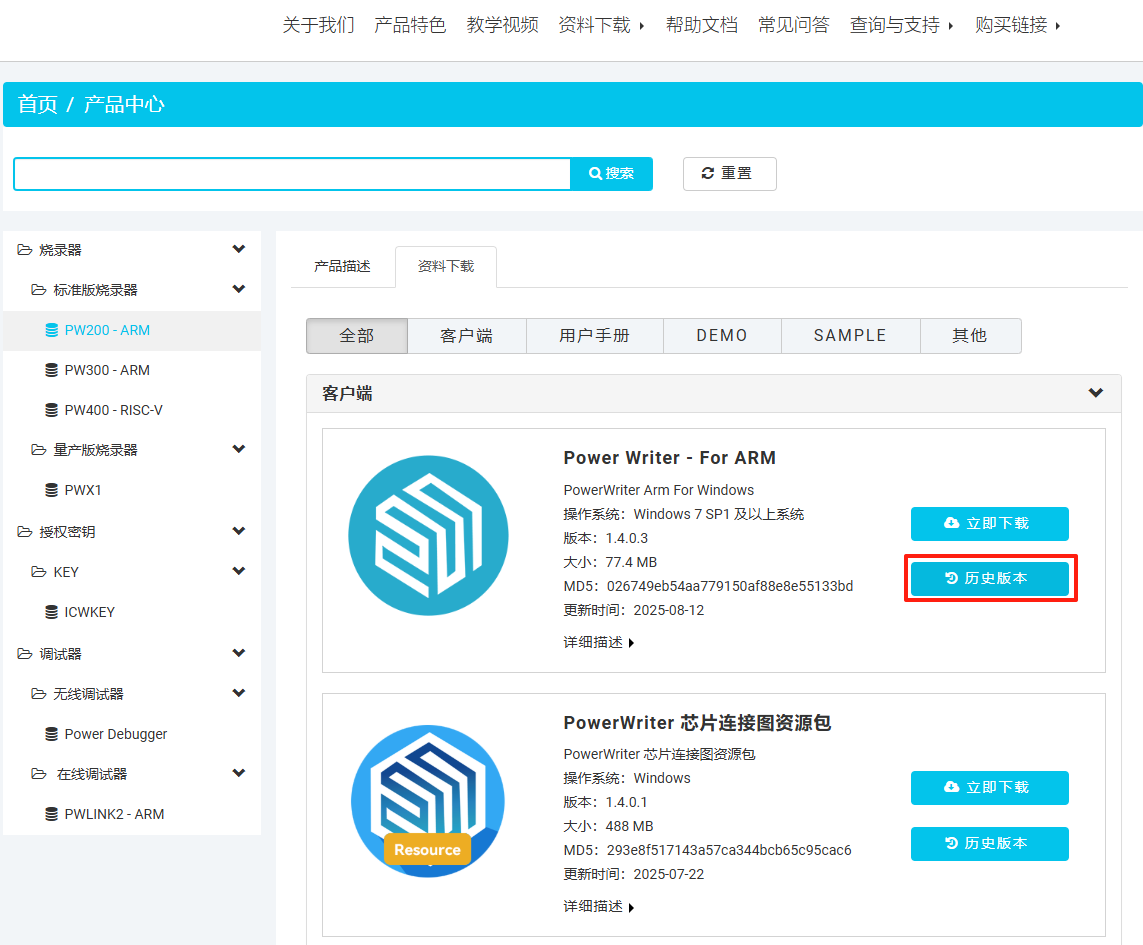
Task: Collapse the 客户端 section panel chevron
Action: click(x=1095, y=393)
